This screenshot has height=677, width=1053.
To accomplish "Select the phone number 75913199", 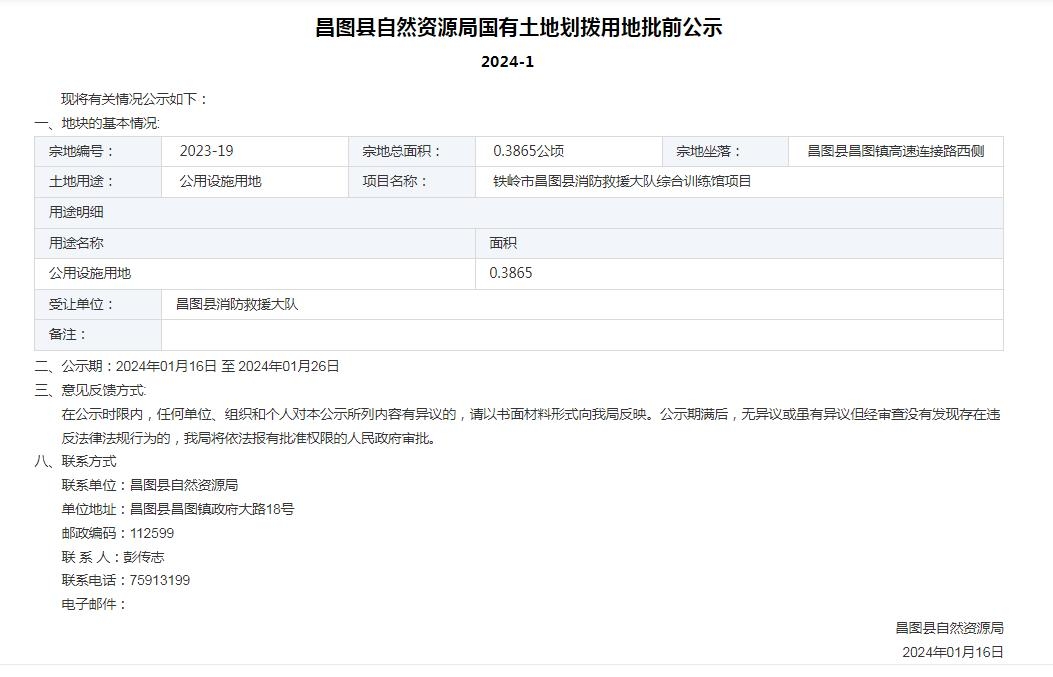I will 160,580.
